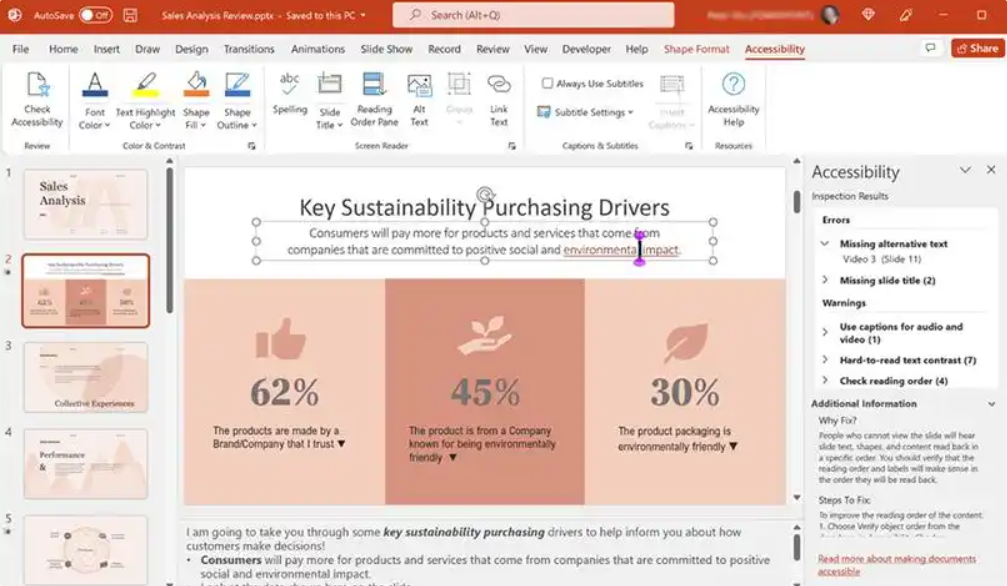Open Alt Text pane
This screenshot has height=586, width=1007.
coord(419,100)
